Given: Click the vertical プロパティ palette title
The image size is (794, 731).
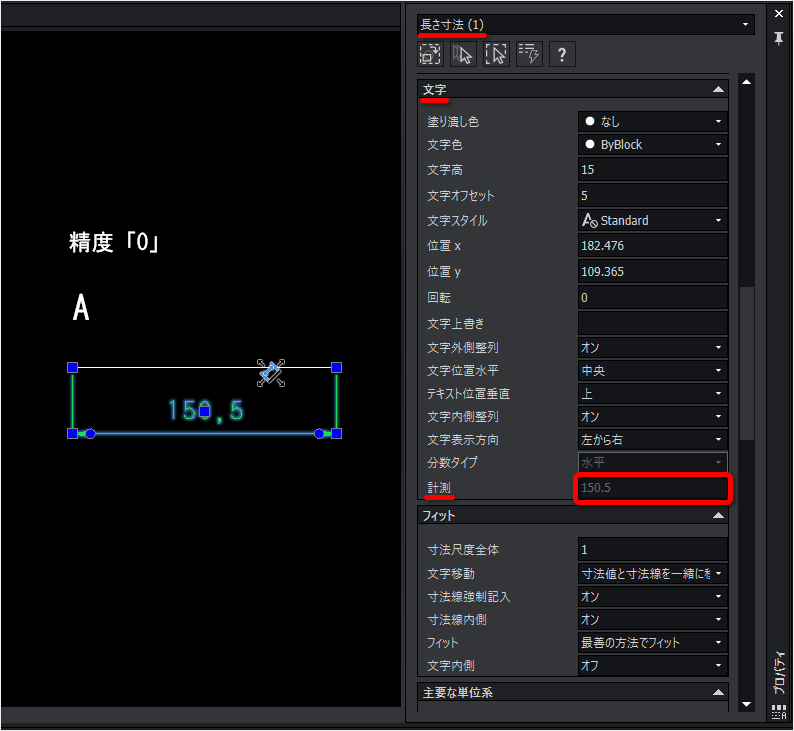Looking at the screenshot, I should tap(779, 673).
